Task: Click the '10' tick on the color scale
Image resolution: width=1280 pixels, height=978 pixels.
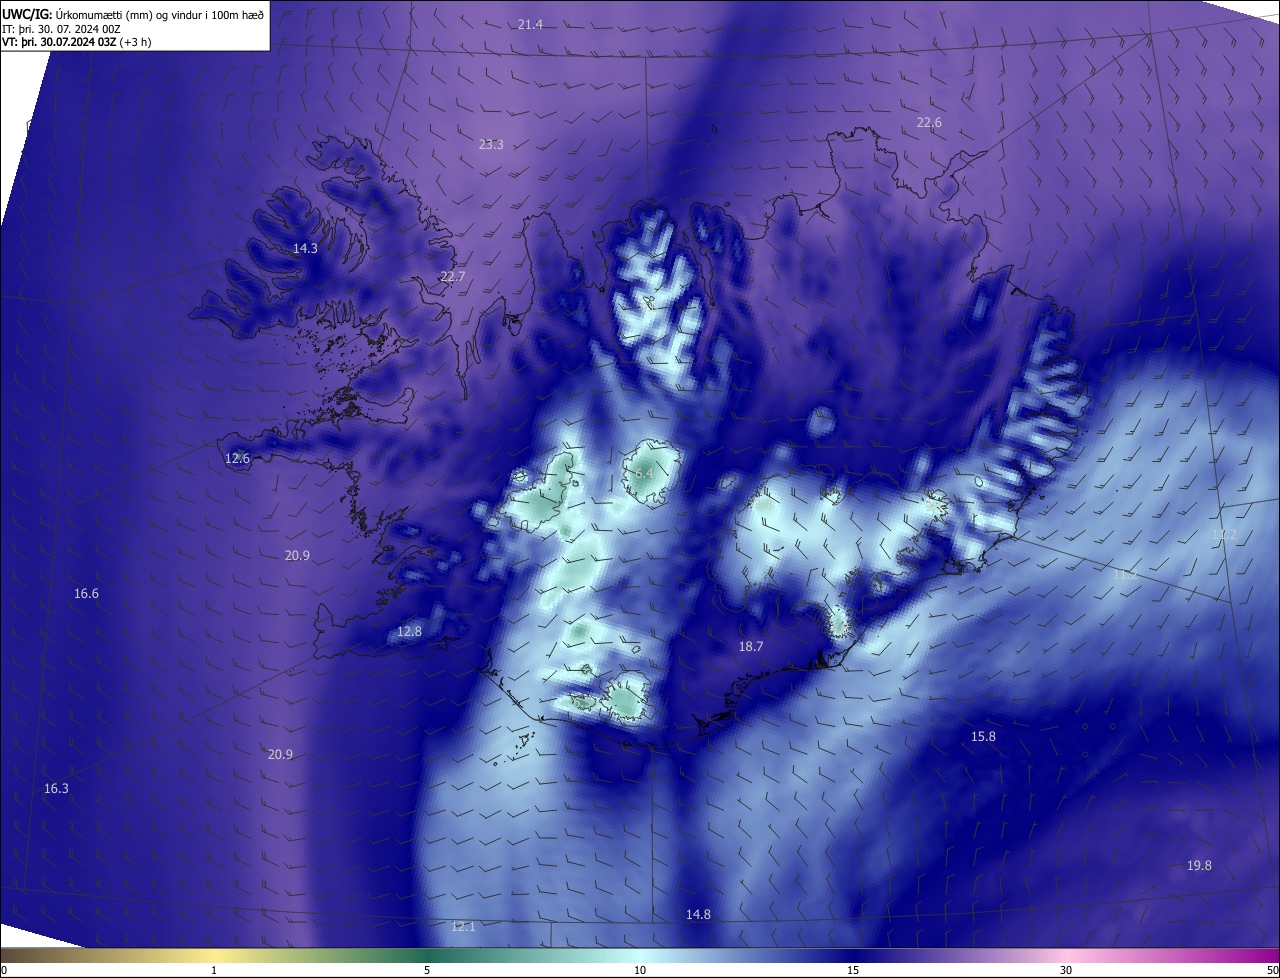Action: coord(640,970)
